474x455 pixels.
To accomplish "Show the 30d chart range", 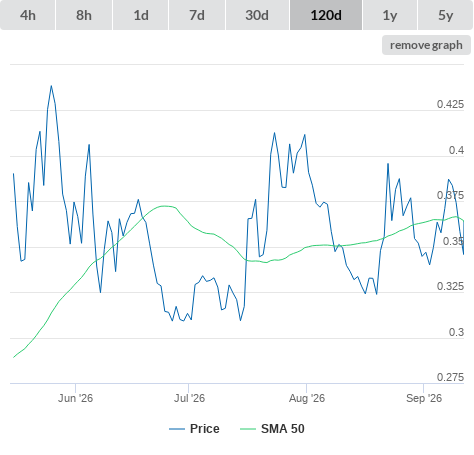I will (x=257, y=15).
